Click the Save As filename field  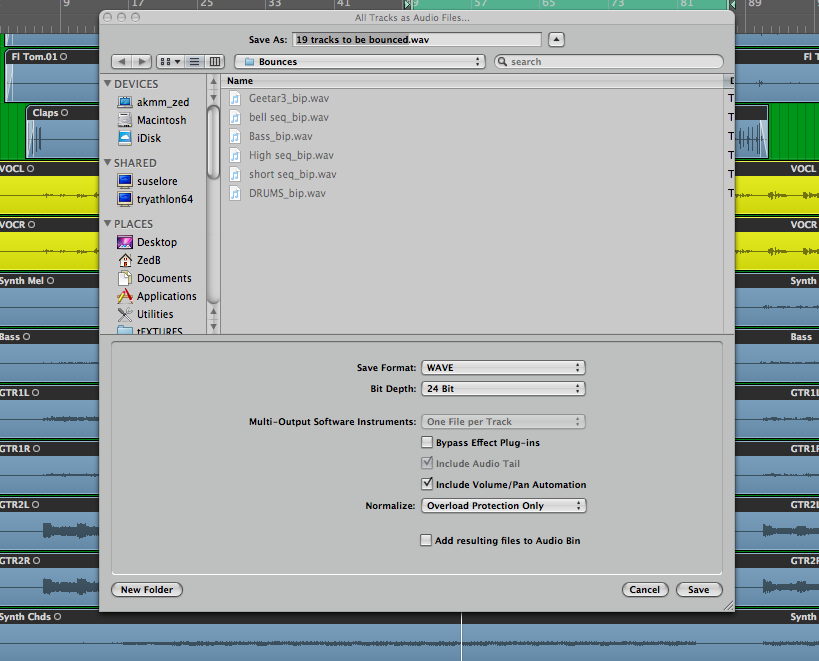417,40
